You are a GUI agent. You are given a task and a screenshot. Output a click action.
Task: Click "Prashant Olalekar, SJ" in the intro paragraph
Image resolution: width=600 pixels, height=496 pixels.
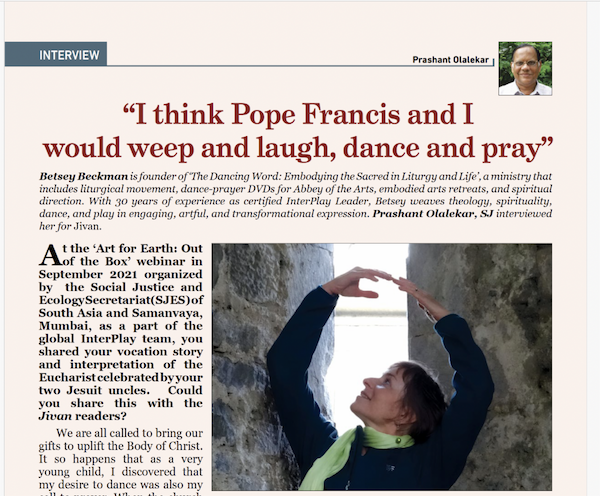click(433, 214)
